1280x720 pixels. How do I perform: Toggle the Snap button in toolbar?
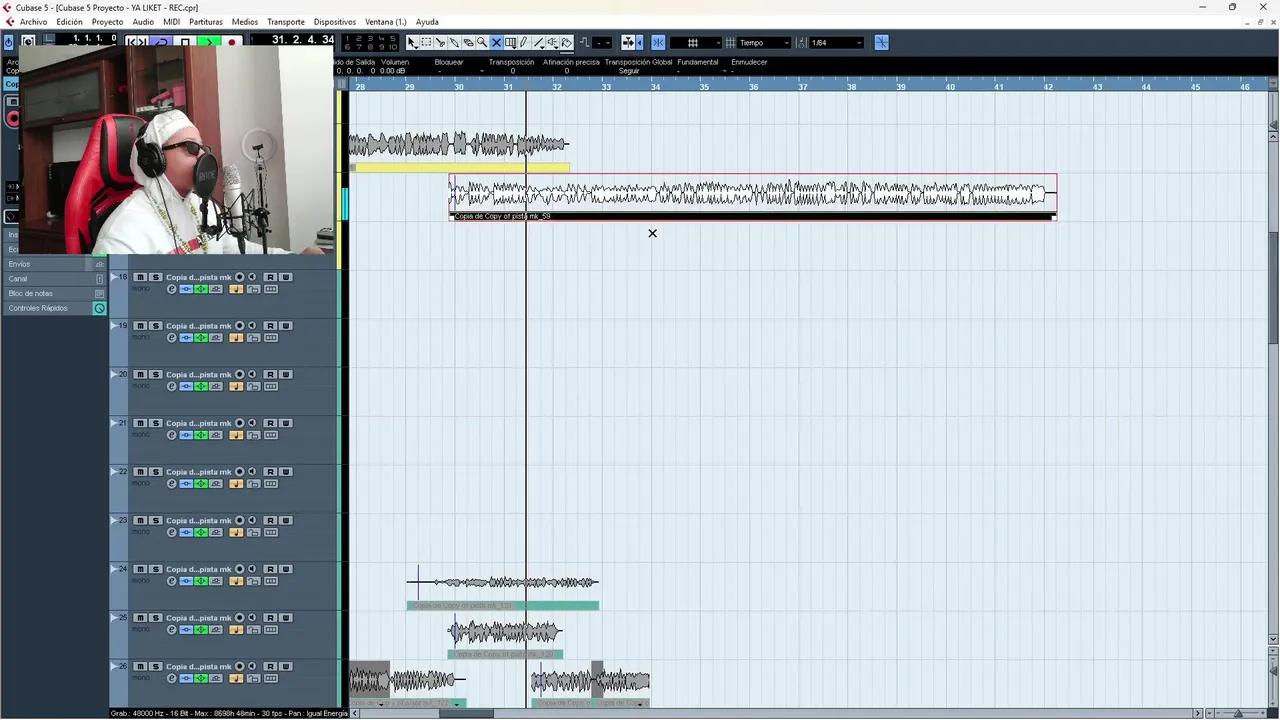pyautogui.click(x=658, y=43)
